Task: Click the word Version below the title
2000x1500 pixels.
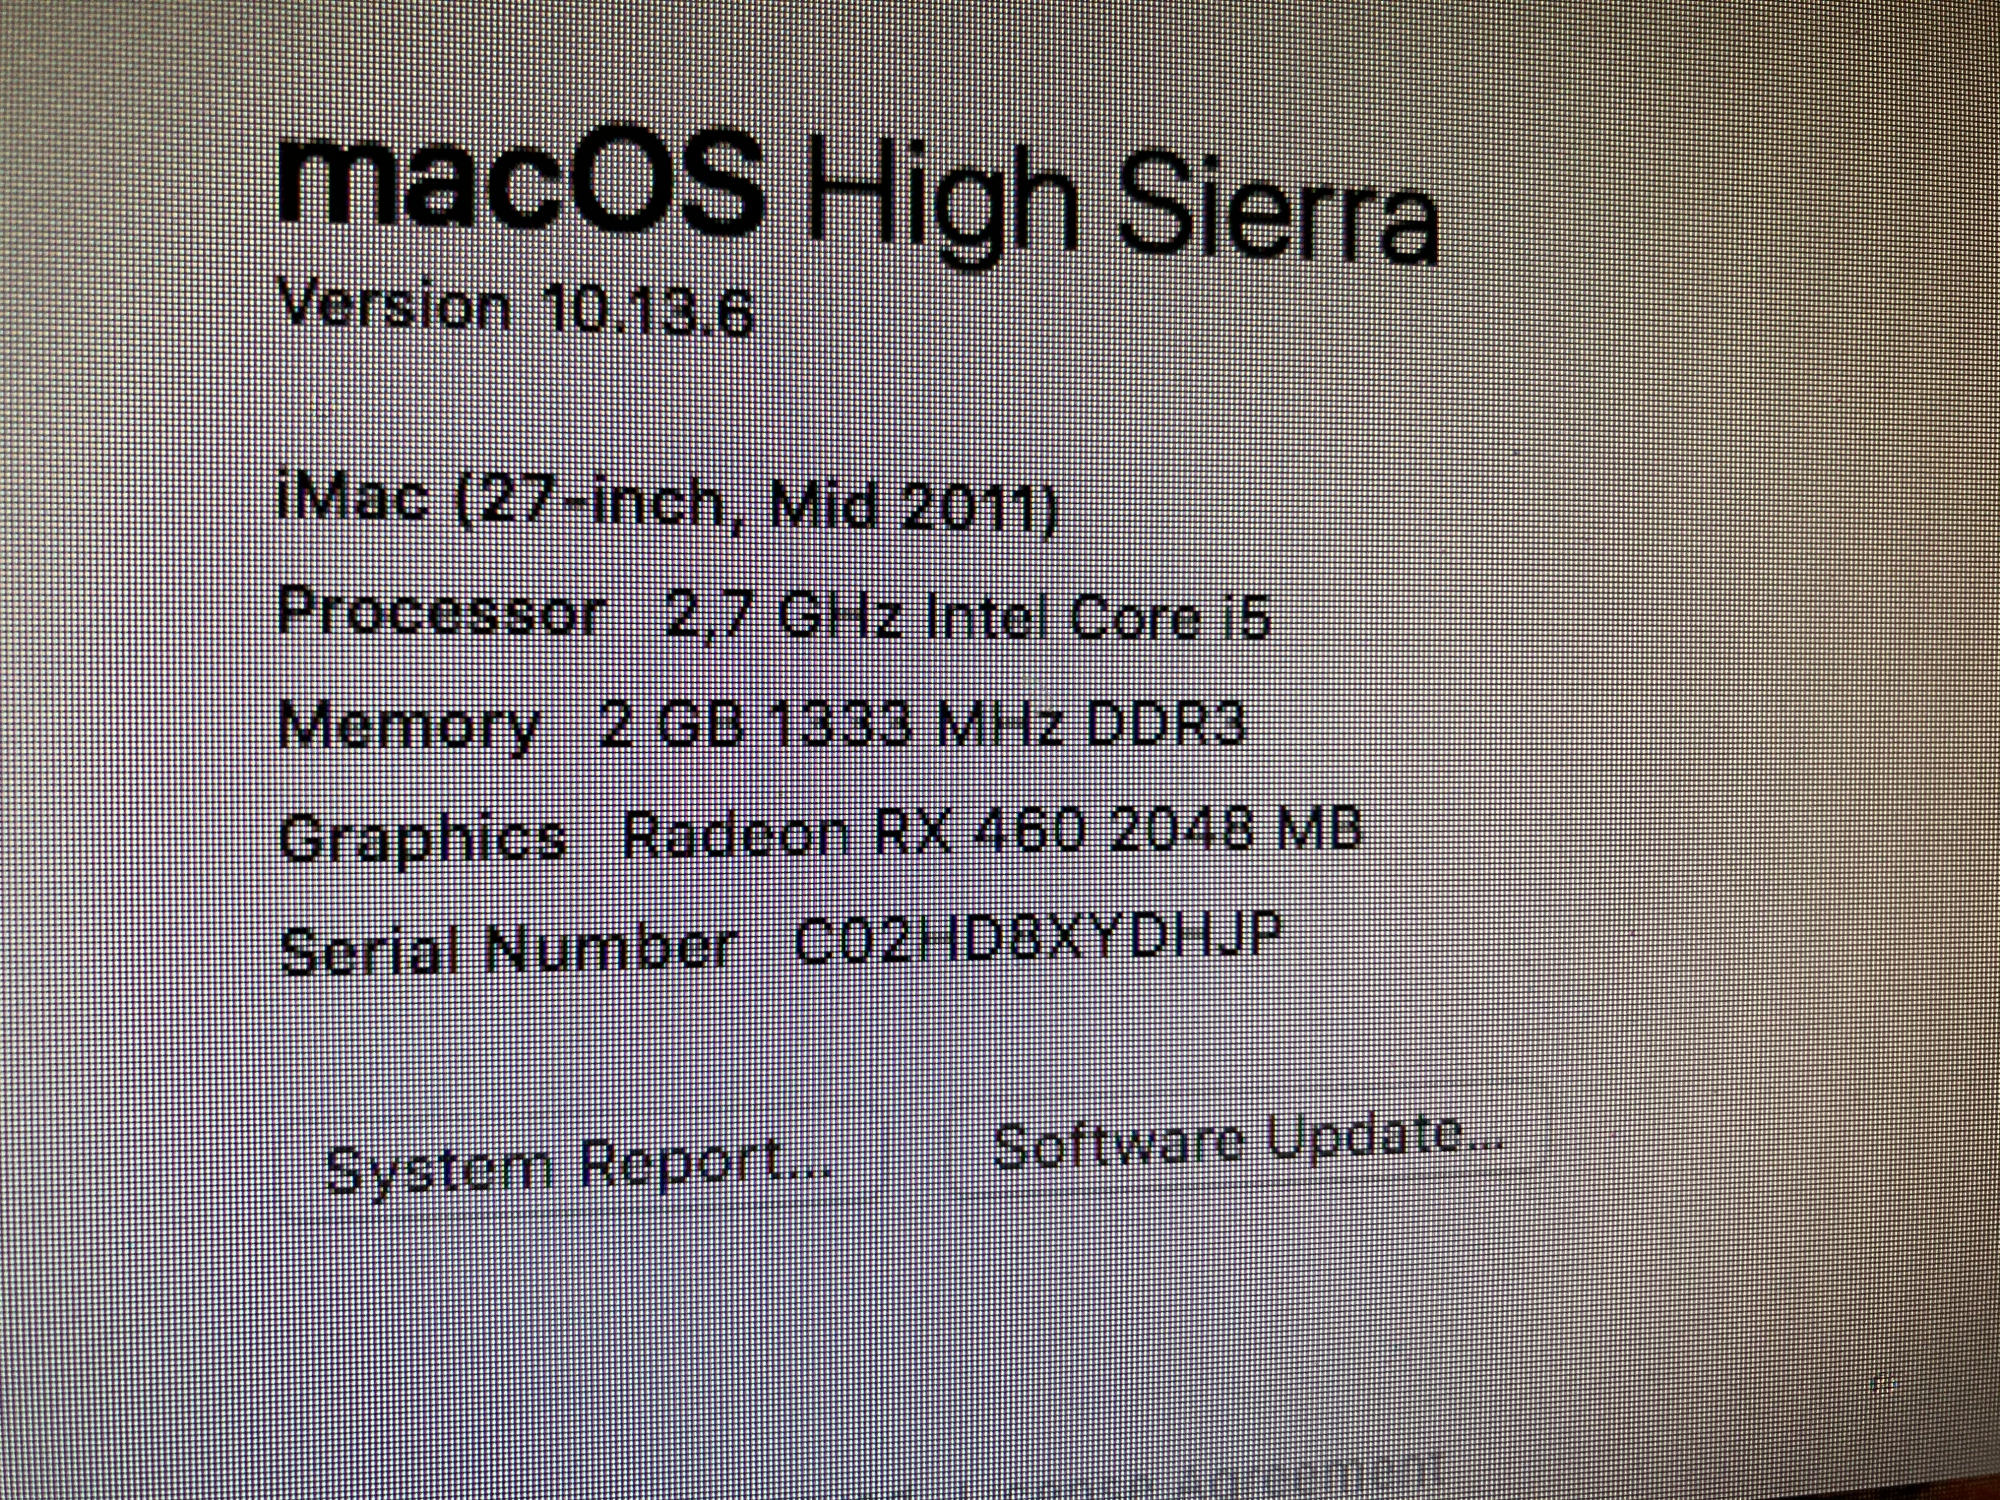Action: (x=395, y=302)
